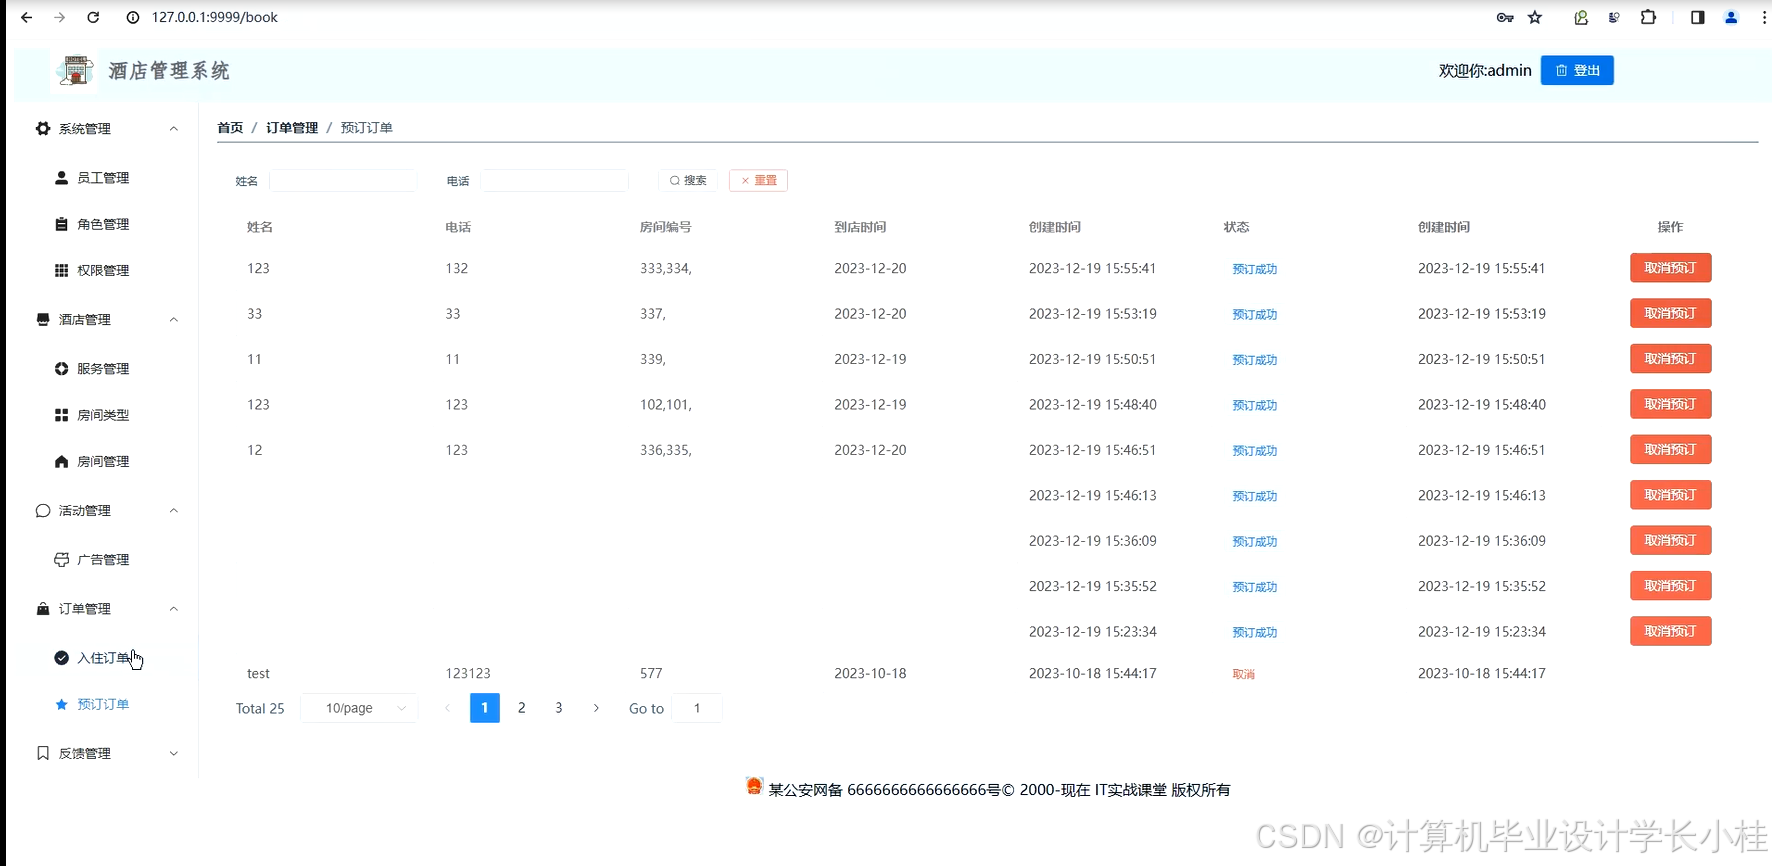1772x866 pixels.
Task: Click the four-squares icon beside 房间类型
Action: [x=62, y=415]
